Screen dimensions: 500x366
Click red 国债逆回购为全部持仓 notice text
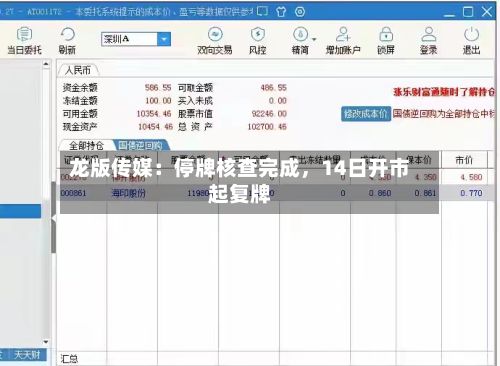point(444,114)
